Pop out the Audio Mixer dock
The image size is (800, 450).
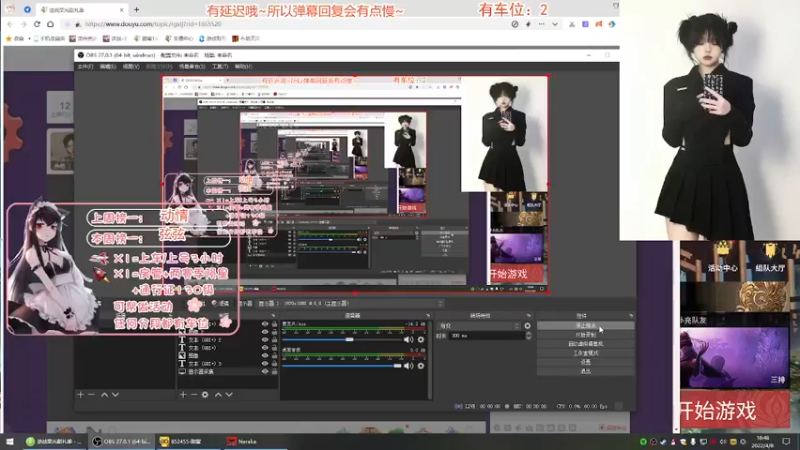[428, 316]
